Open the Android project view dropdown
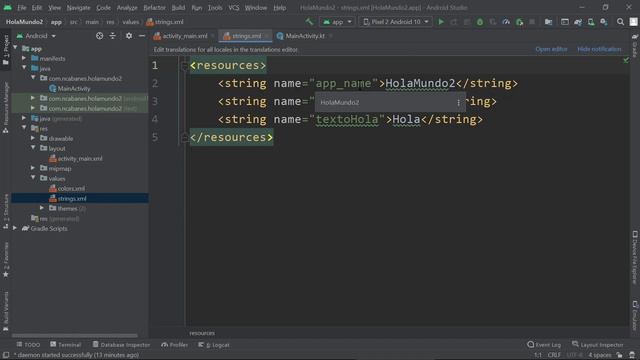 click(x=36, y=36)
